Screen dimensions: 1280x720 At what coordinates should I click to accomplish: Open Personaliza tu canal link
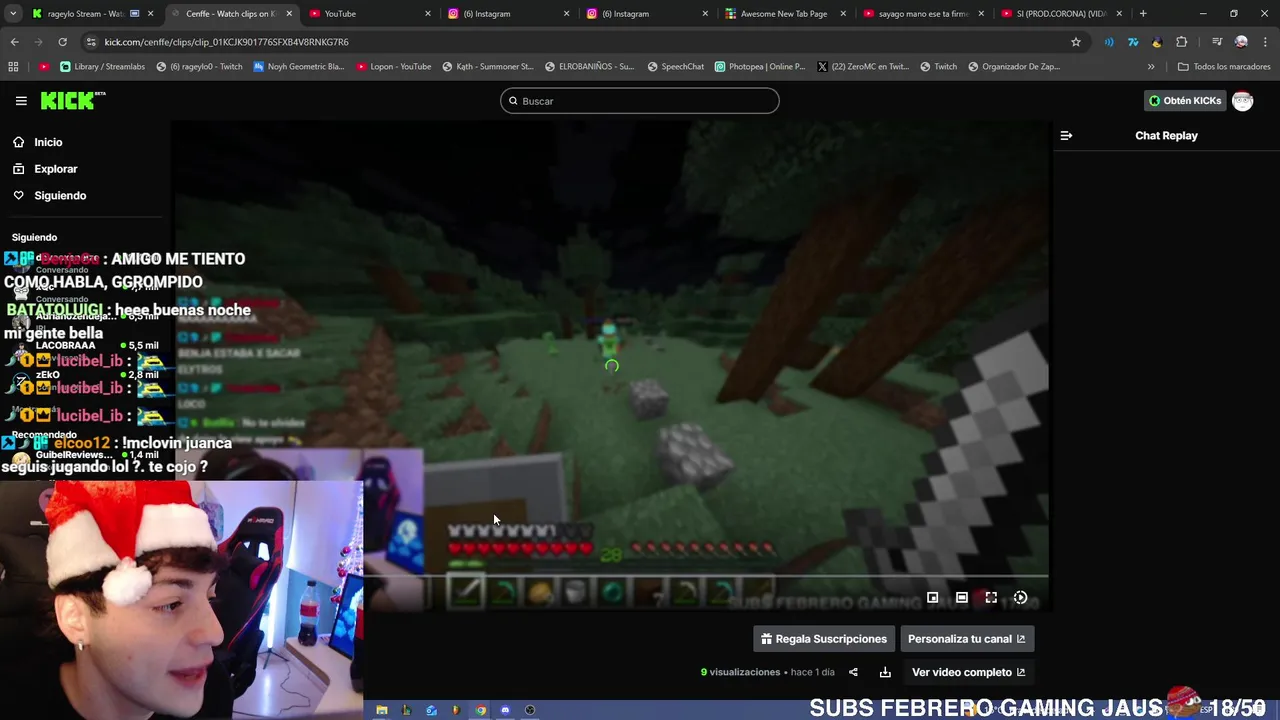(x=966, y=639)
